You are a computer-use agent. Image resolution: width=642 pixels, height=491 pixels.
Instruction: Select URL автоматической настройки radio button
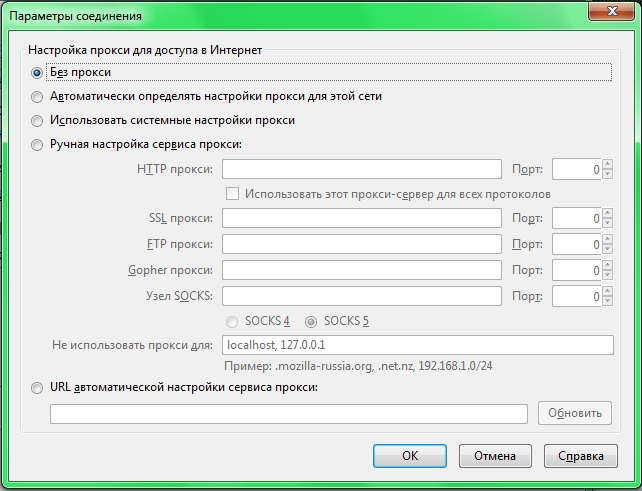tap(37, 388)
